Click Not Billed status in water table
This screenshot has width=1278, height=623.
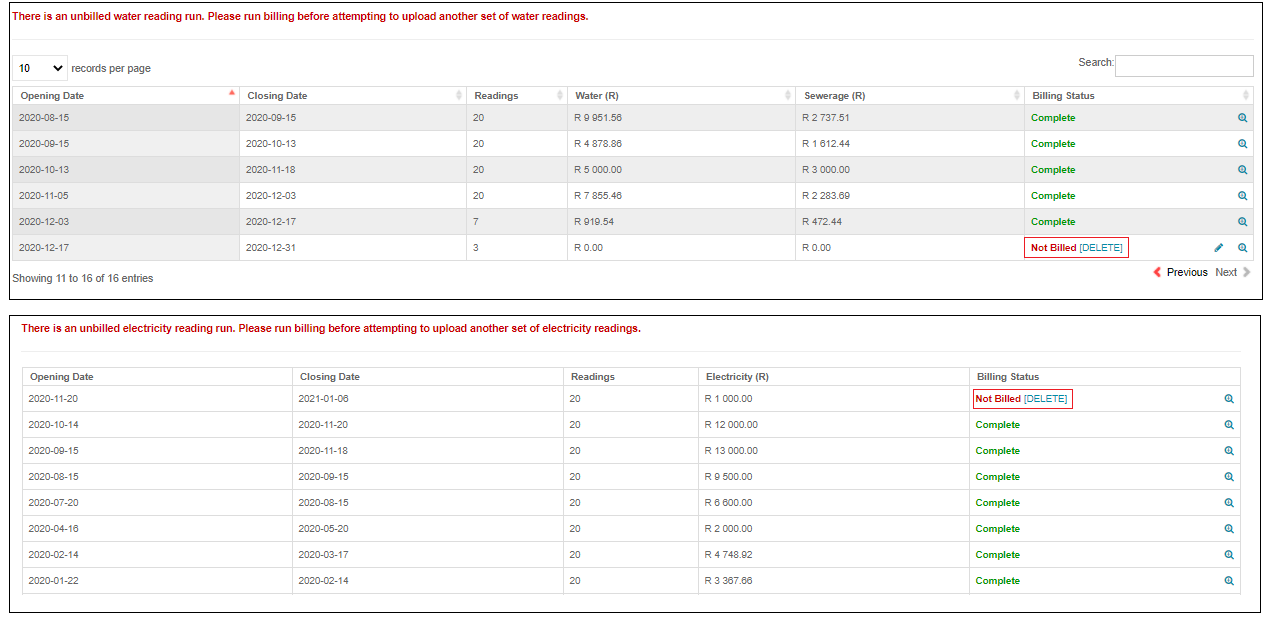1053,248
